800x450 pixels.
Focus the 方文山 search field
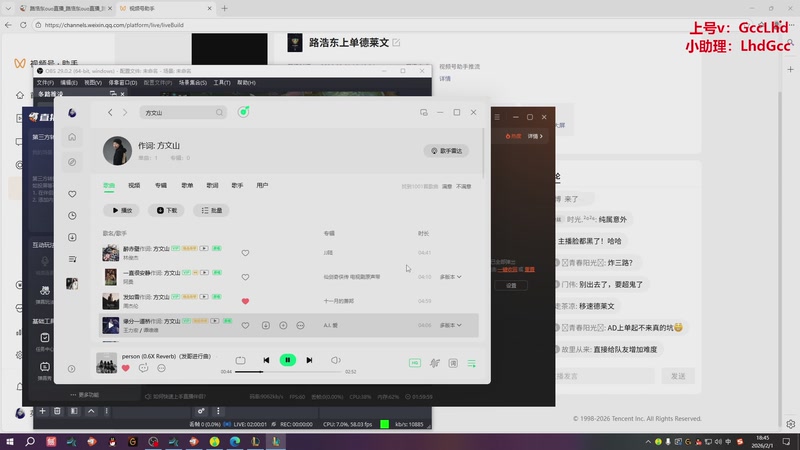pos(183,113)
